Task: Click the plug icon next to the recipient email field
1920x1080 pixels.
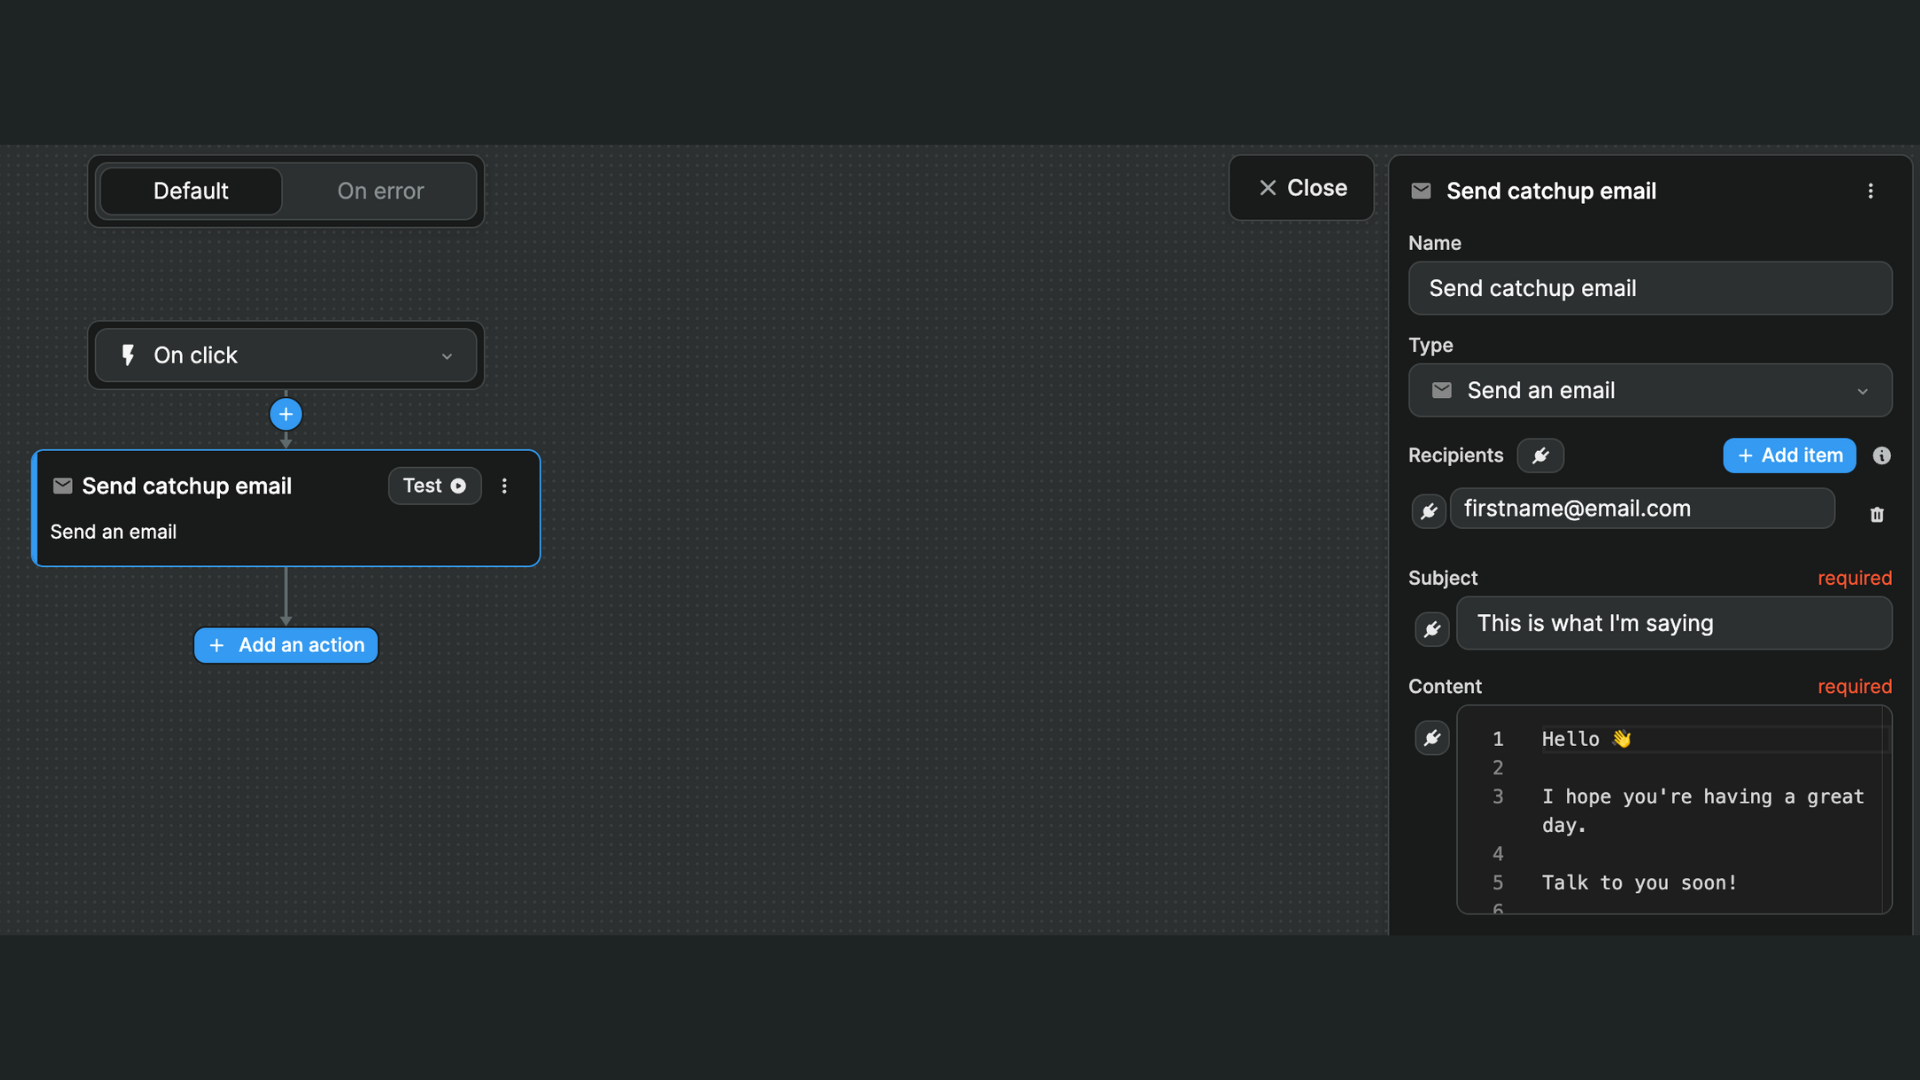Action: (1428, 509)
